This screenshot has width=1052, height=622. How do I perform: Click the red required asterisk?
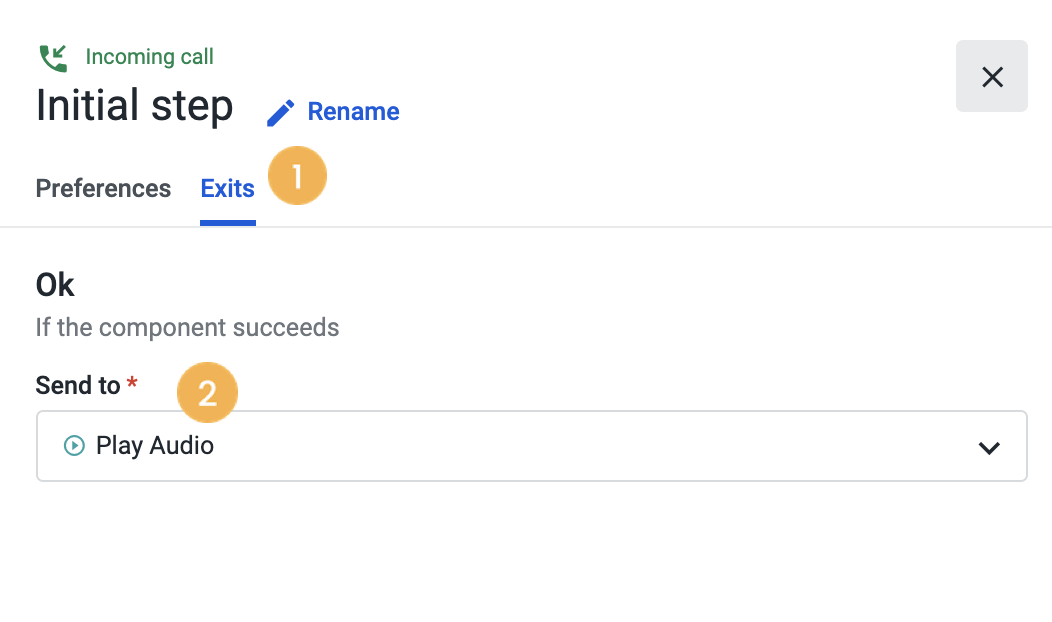click(132, 382)
